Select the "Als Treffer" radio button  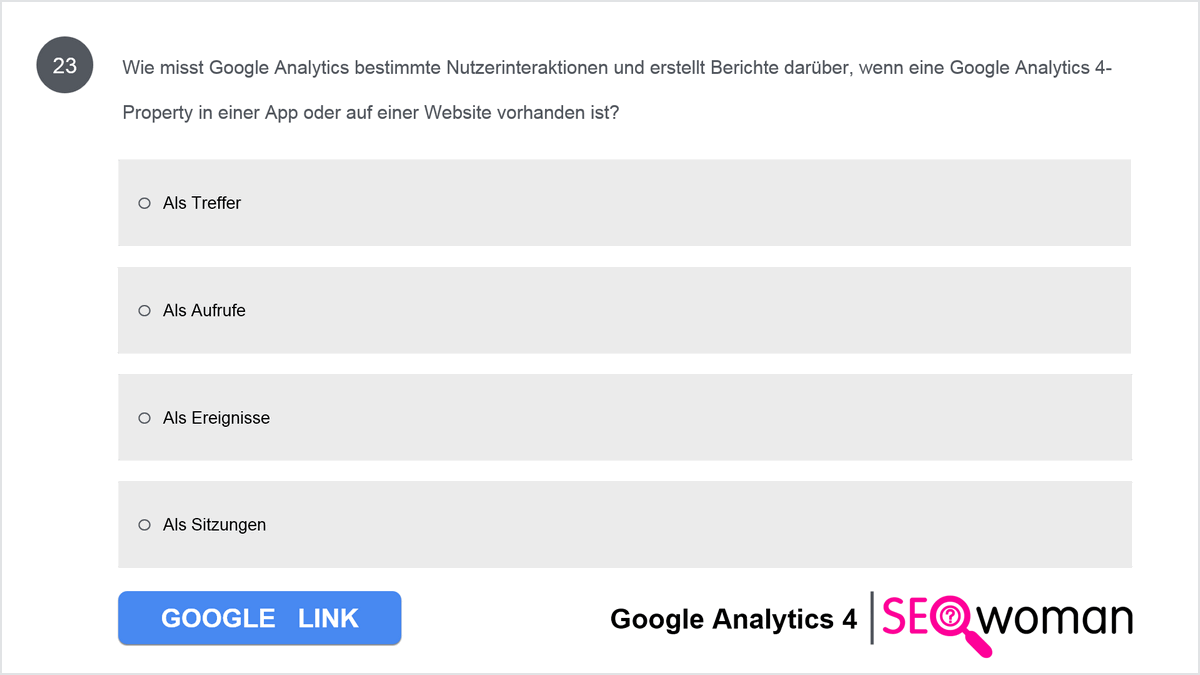coord(144,203)
